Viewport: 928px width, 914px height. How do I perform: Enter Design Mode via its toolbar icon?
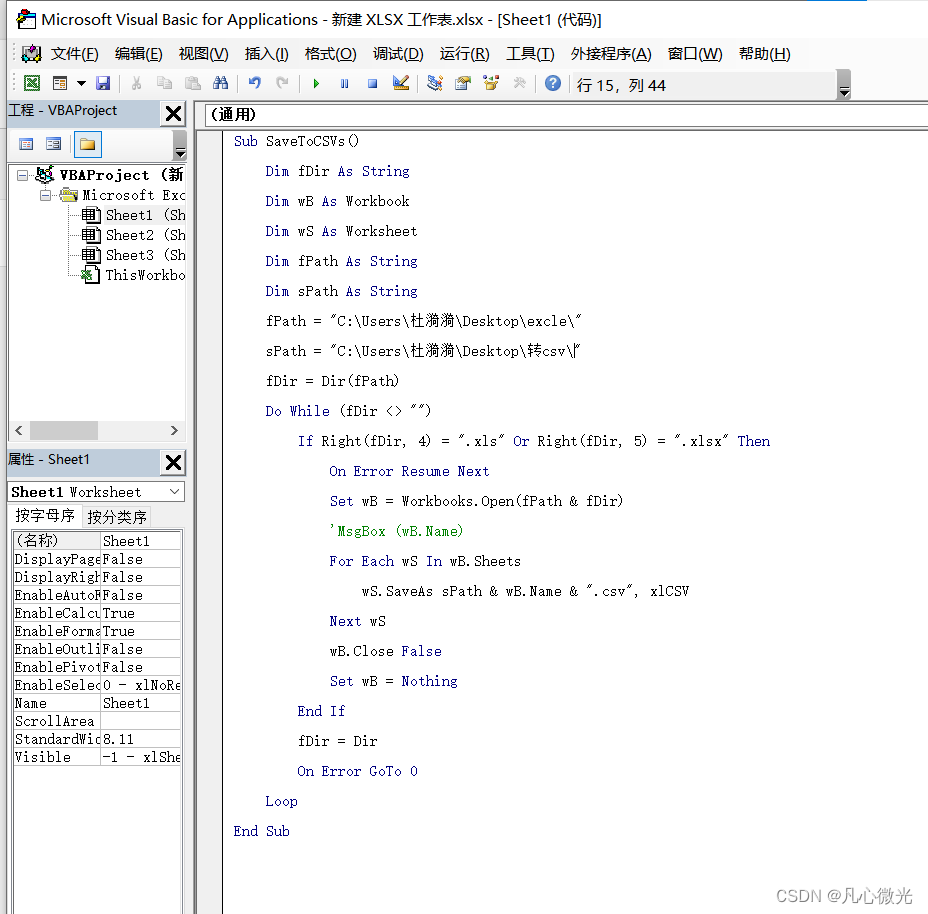[399, 84]
